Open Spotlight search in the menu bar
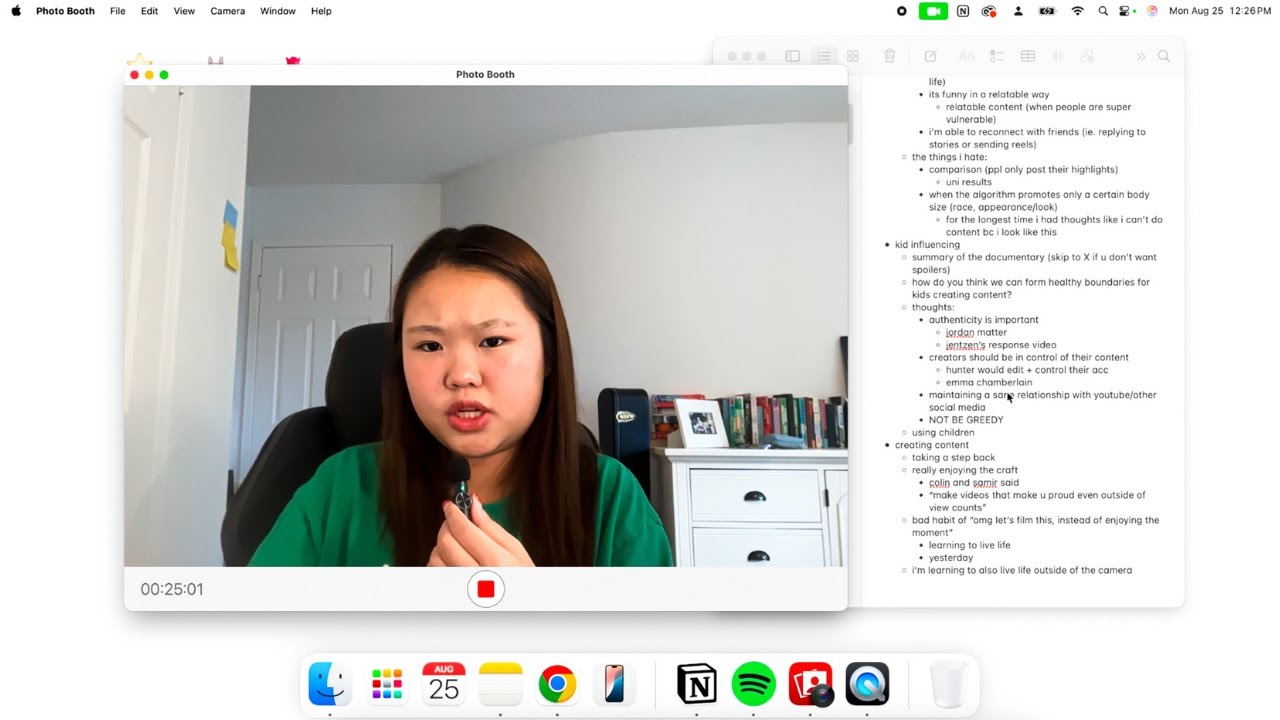The width and height of the screenshot is (1280, 720). tap(1103, 11)
